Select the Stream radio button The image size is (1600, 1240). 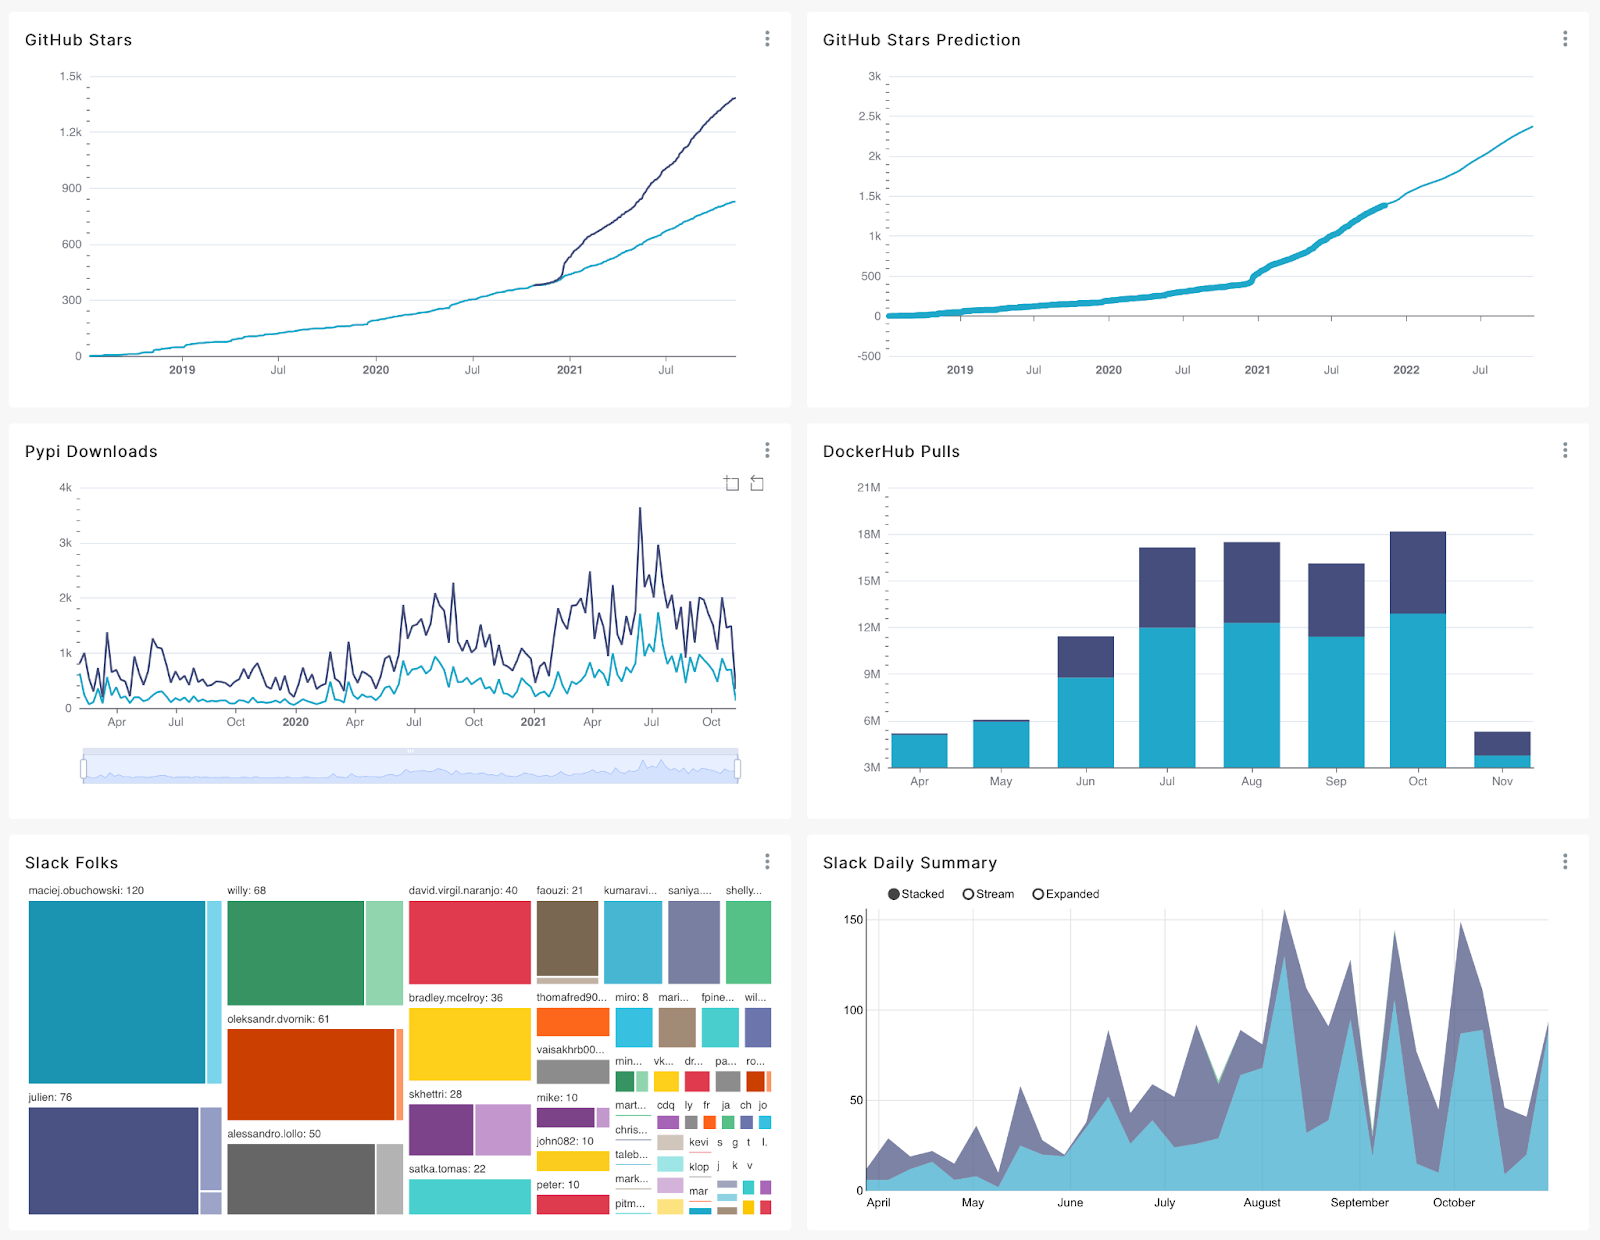[x=968, y=894]
